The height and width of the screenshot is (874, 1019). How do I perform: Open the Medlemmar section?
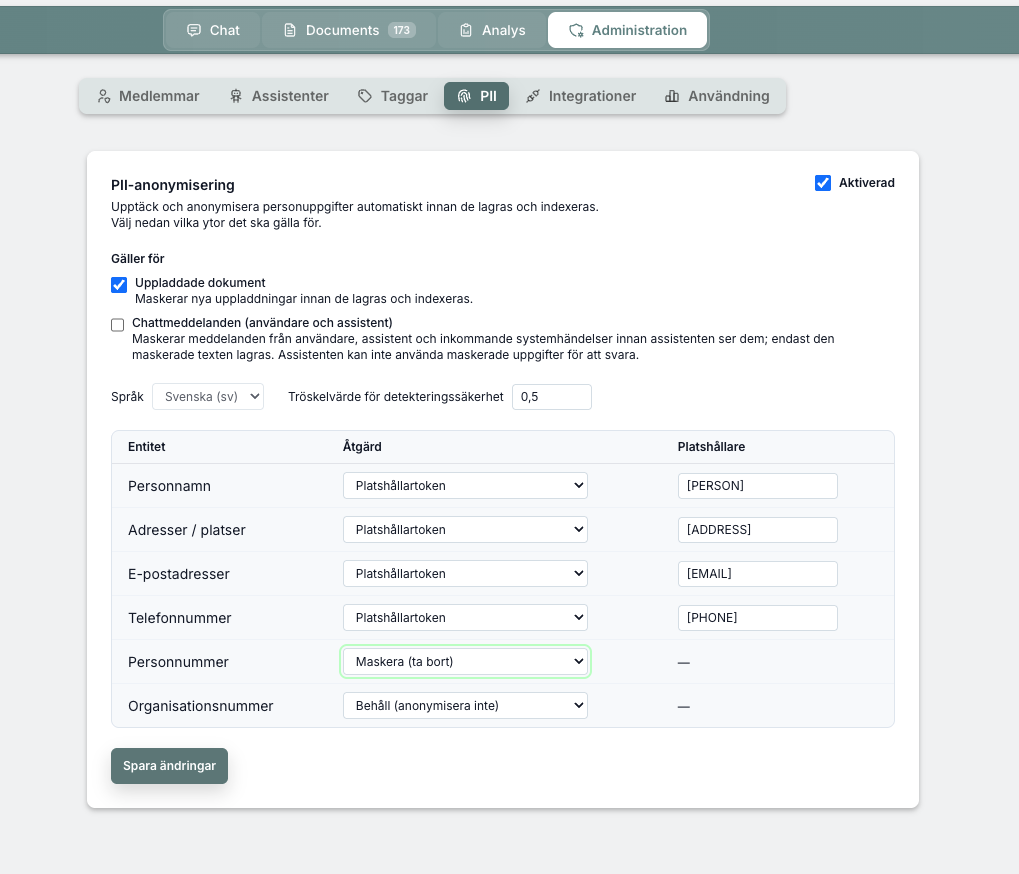click(148, 96)
